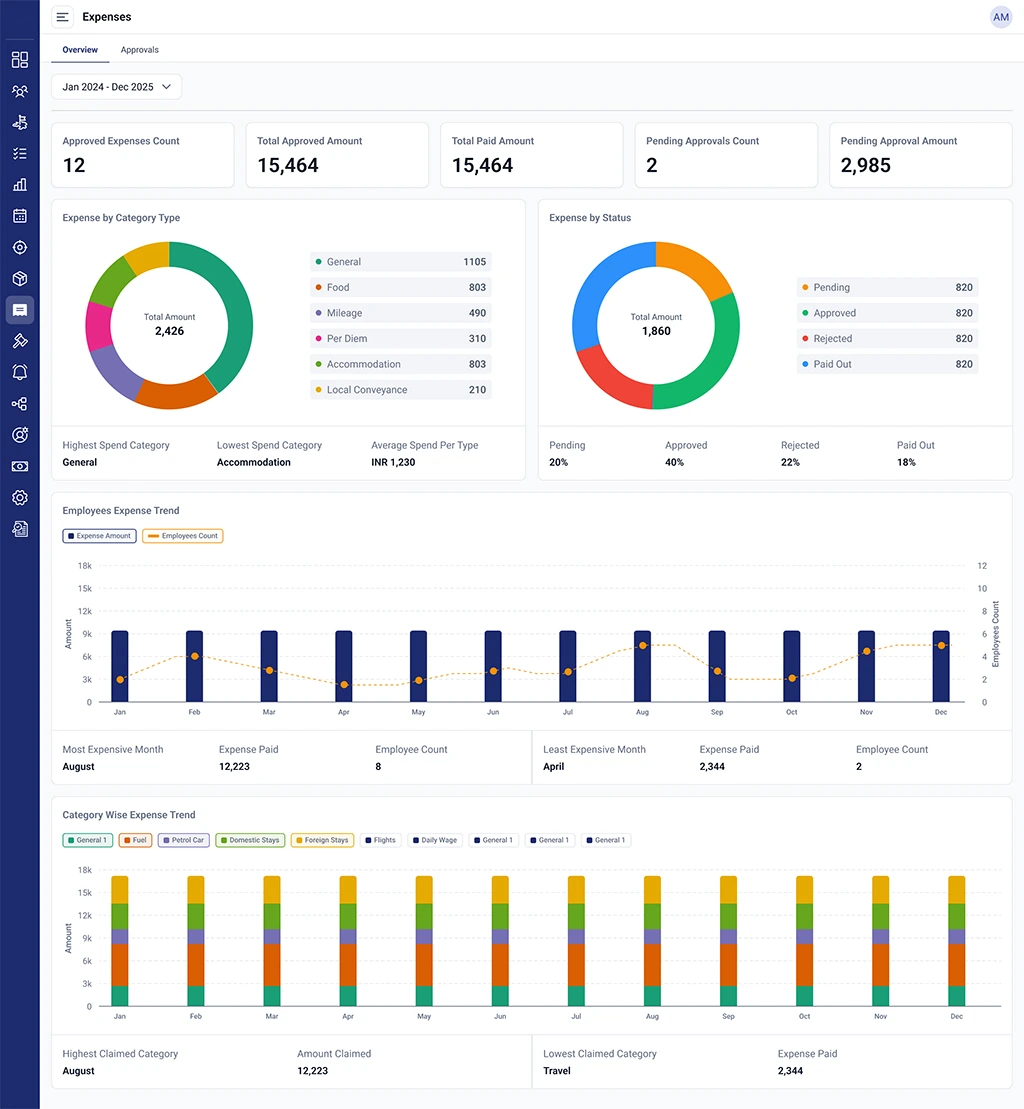This screenshot has width=1024, height=1109.
Task: Open the checklist tasks icon in sidebar
Action: [20, 153]
